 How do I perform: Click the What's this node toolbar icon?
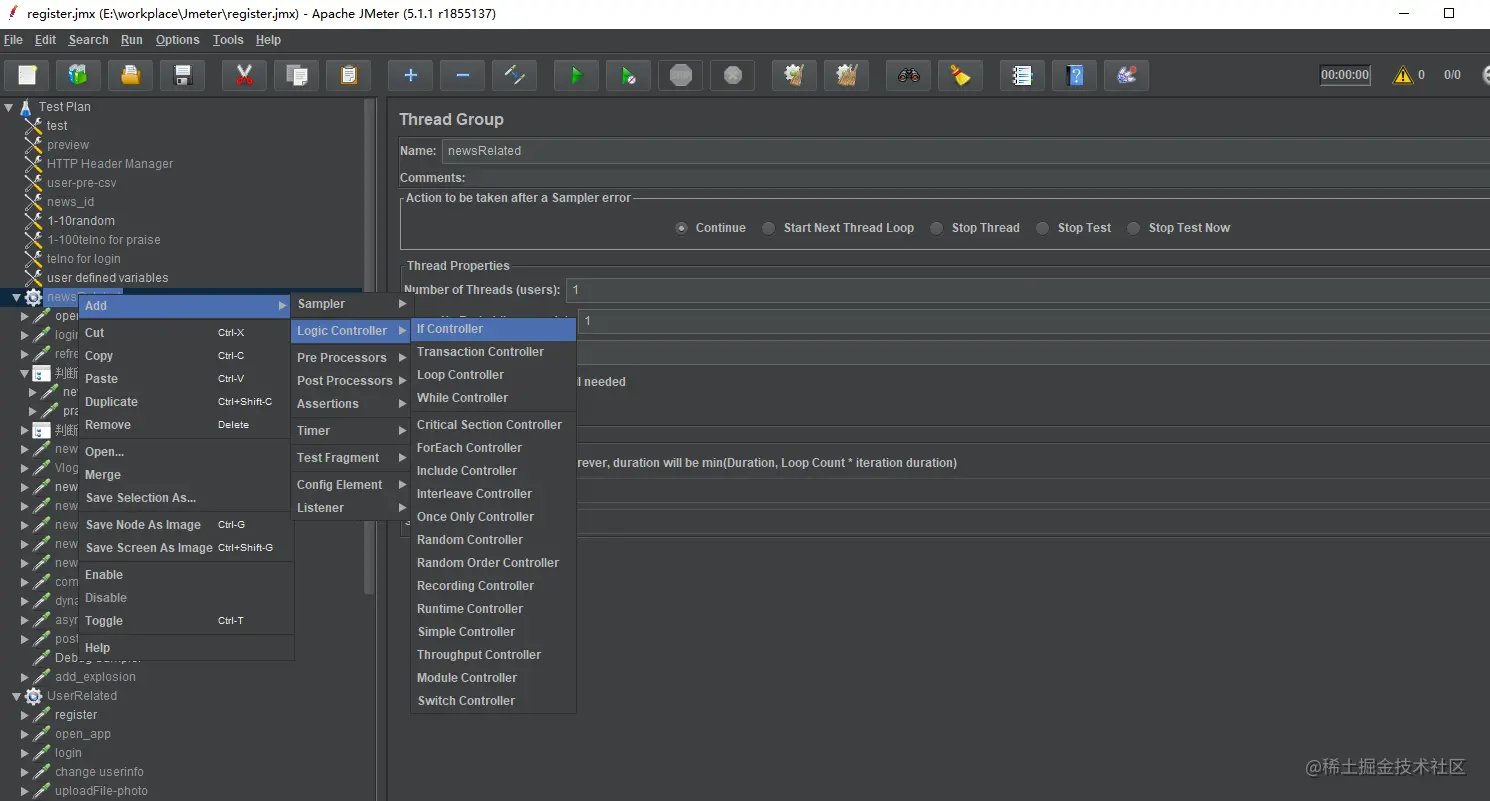point(1126,75)
